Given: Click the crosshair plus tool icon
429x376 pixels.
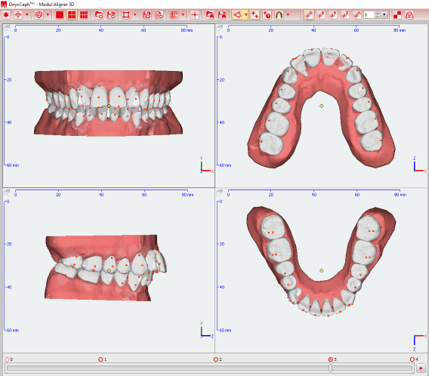Looking at the screenshot, I should tap(195, 15).
